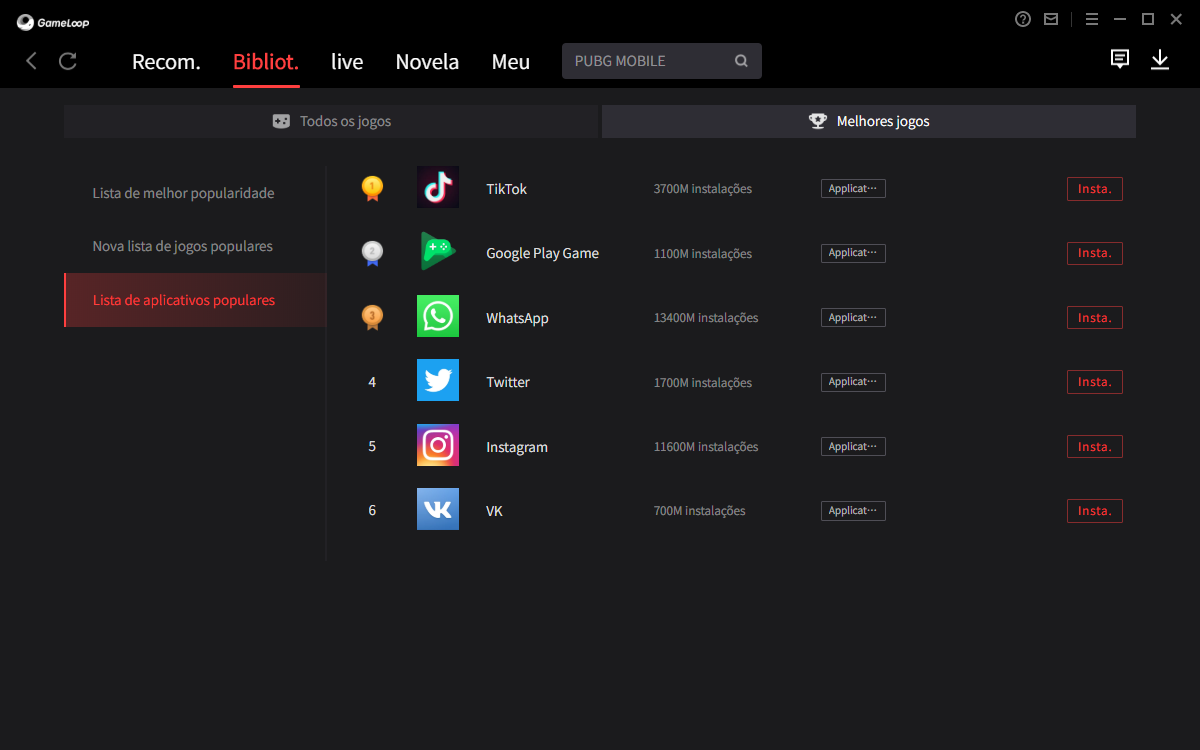Open the downloads arrow icon
1200x750 pixels.
click(1160, 60)
